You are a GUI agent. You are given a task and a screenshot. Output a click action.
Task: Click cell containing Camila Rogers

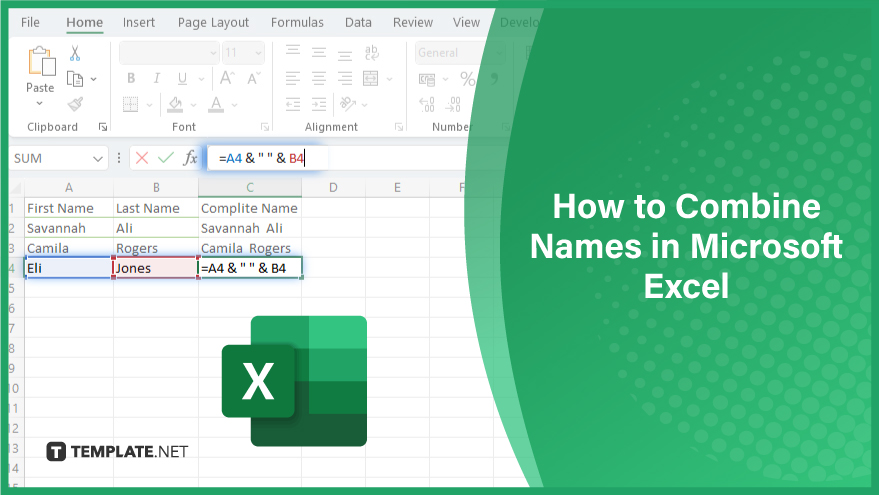tap(250, 248)
